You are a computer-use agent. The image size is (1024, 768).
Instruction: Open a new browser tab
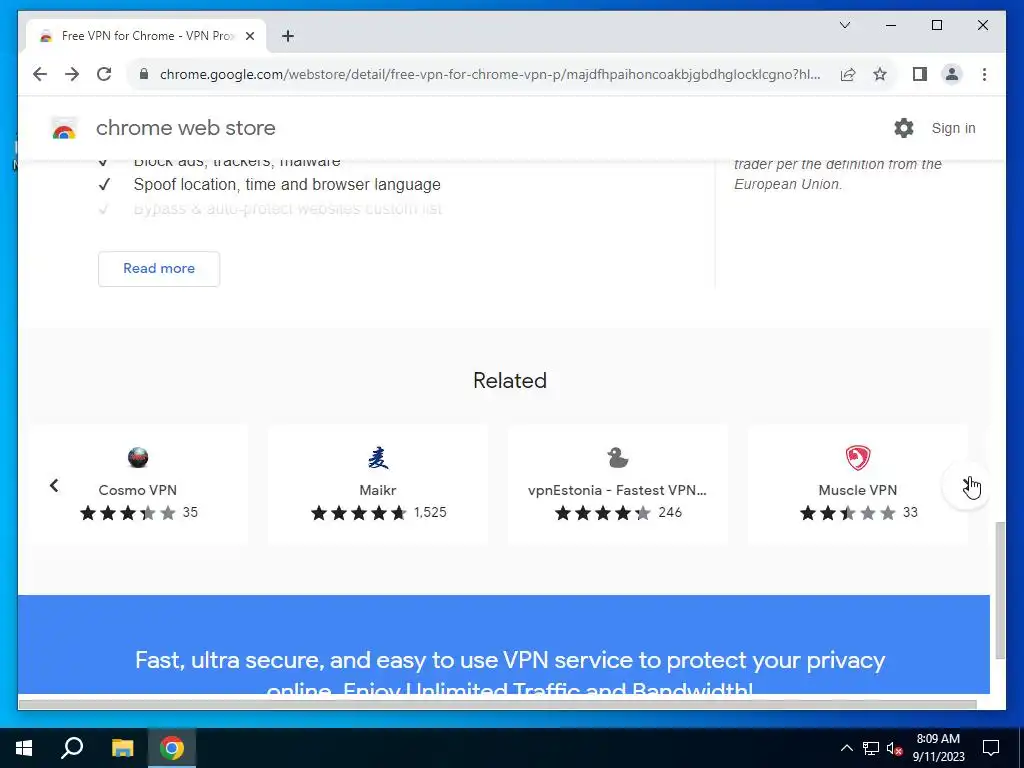coord(288,36)
